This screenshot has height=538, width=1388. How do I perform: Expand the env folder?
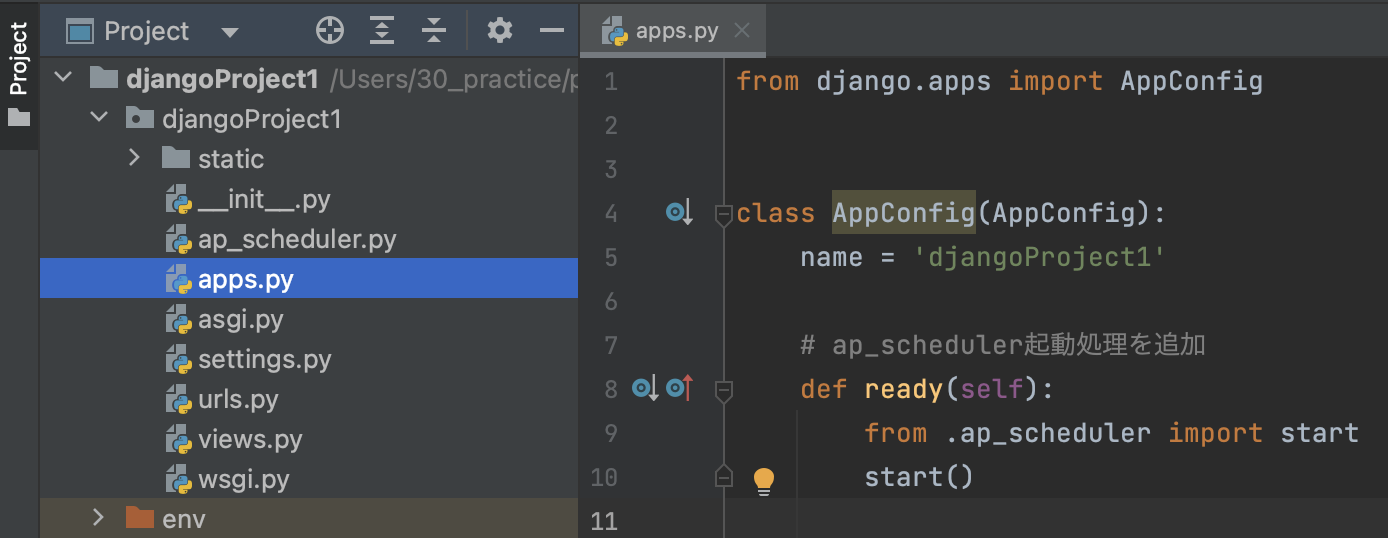[98, 518]
